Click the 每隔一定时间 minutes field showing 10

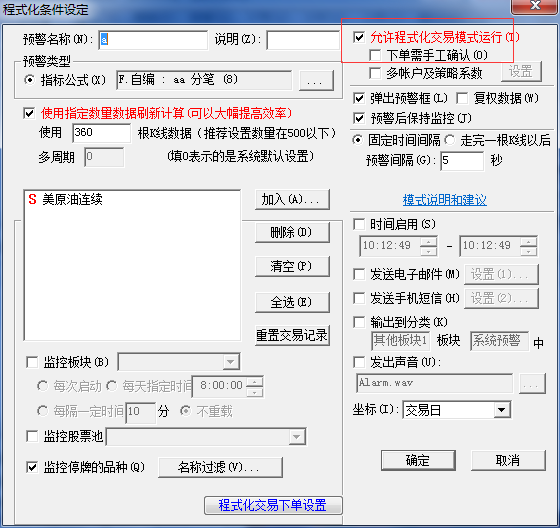[x=141, y=412]
